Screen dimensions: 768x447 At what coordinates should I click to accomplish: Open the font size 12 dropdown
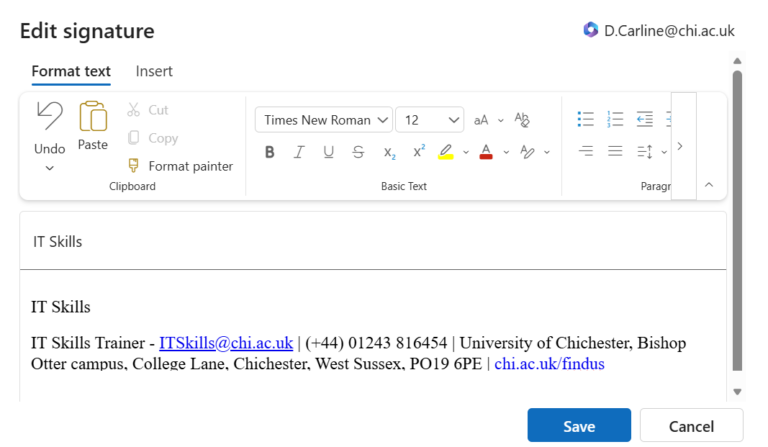[x=429, y=120]
